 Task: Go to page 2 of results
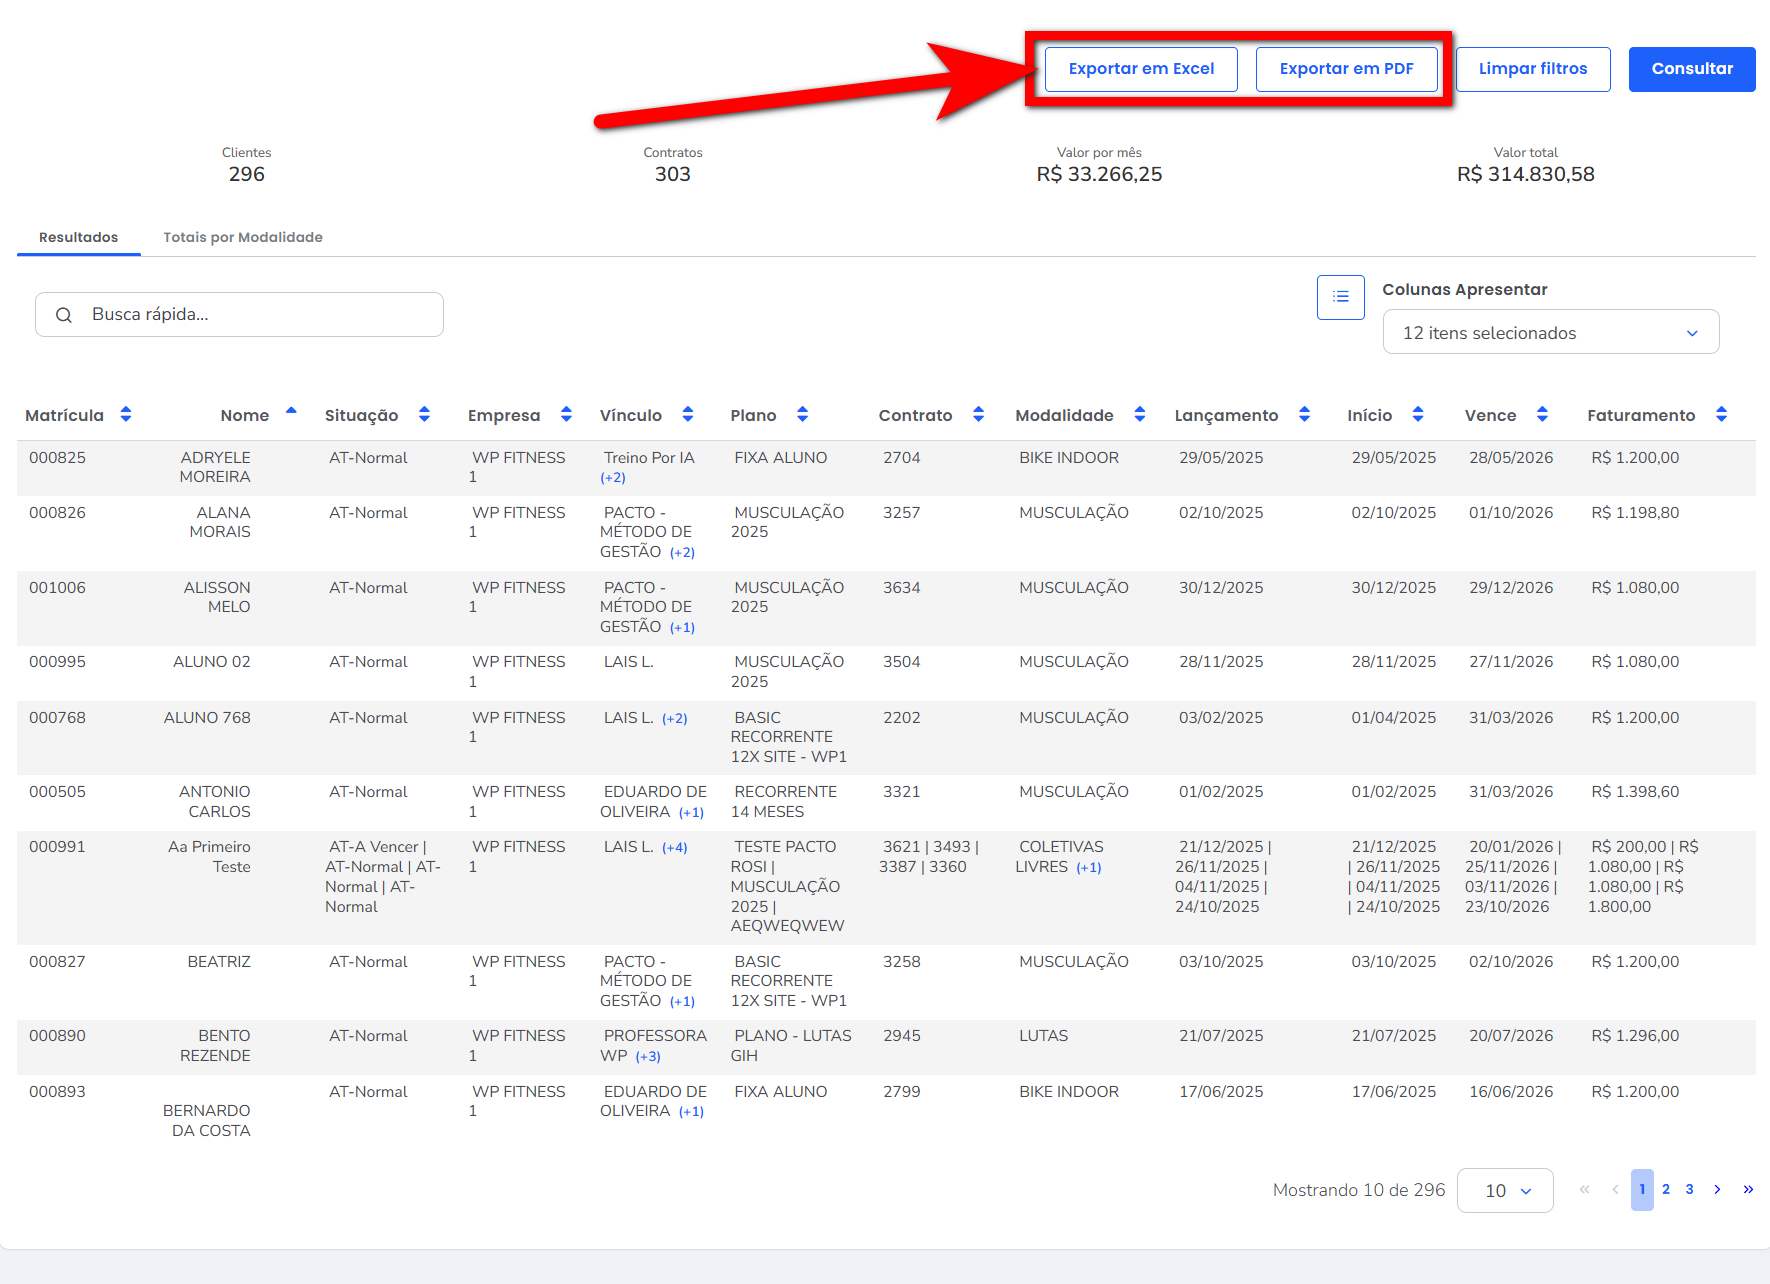(1666, 1190)
